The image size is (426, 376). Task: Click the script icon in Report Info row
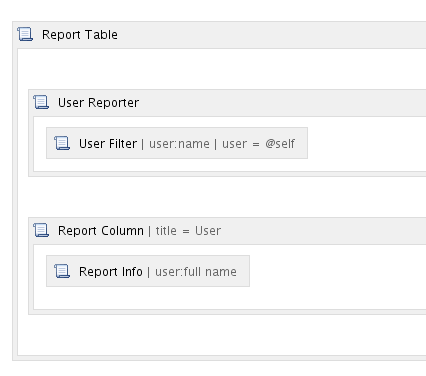[x=62, y=271]
